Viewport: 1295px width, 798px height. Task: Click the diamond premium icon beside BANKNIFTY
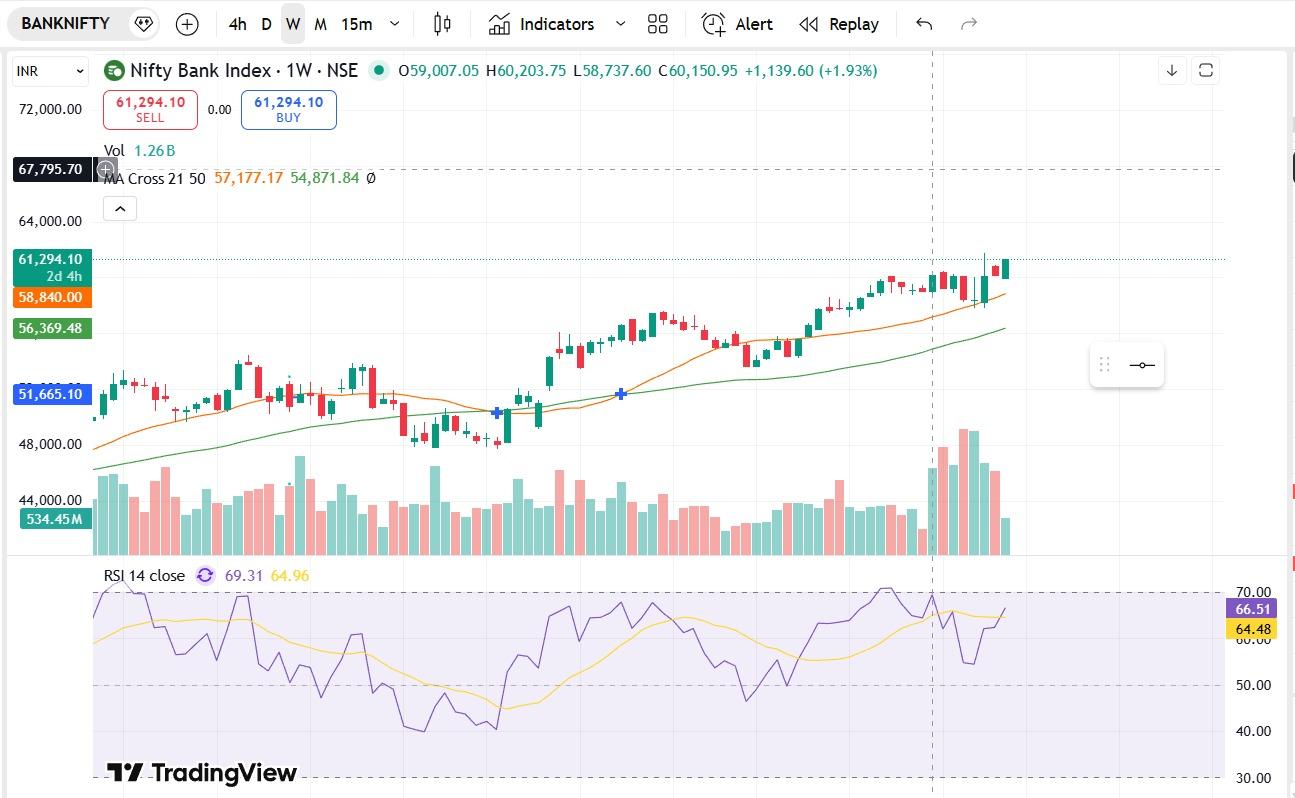click(x=143, y=23)
